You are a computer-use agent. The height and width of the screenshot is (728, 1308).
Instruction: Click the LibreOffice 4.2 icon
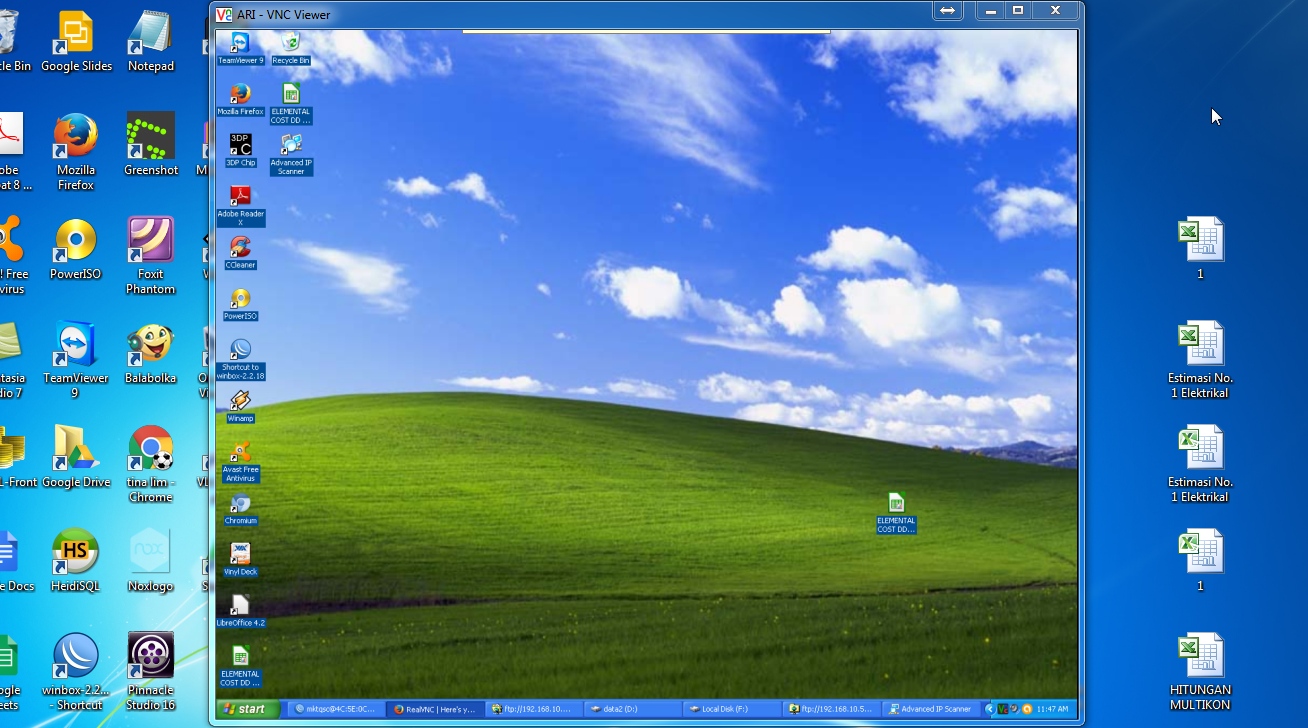[x=240, y=611]
